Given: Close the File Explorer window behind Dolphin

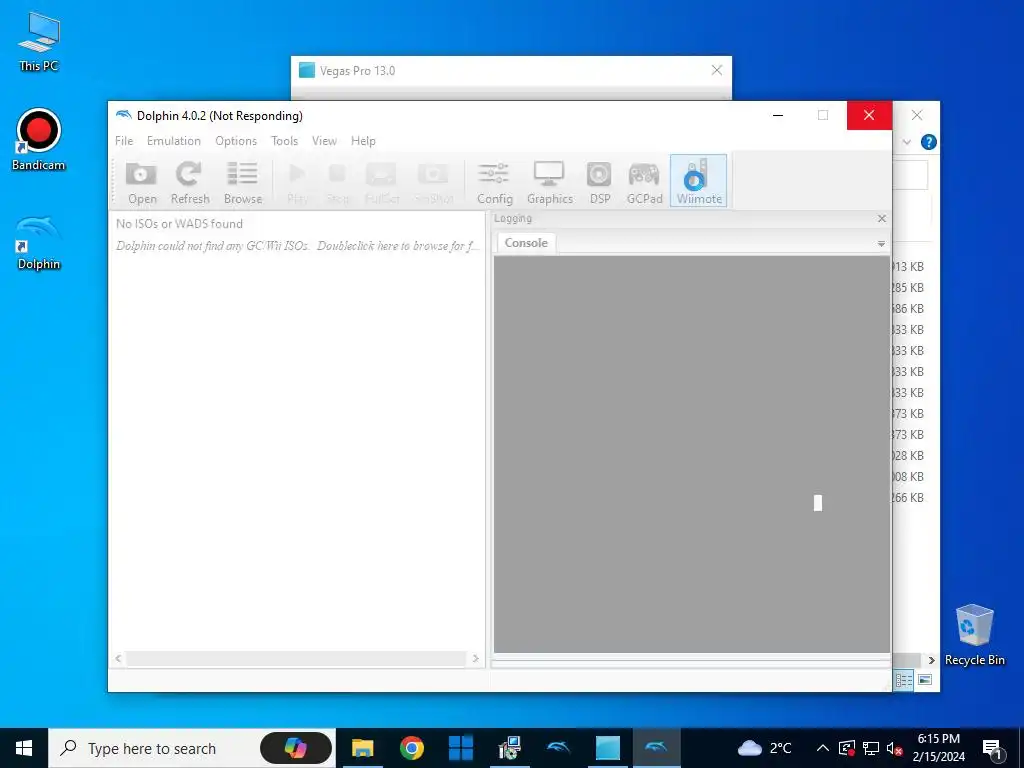Looking at the screenshot, I should click(917, 115).
